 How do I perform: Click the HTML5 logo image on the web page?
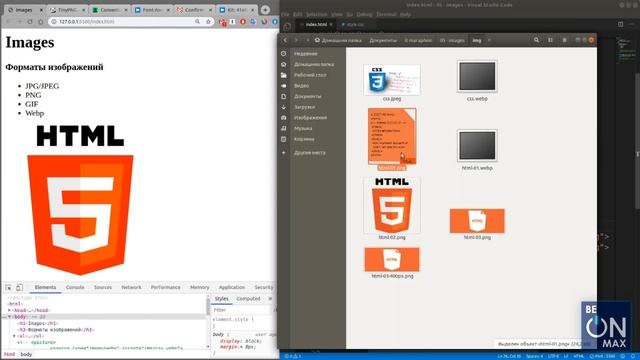coord(80,200)
